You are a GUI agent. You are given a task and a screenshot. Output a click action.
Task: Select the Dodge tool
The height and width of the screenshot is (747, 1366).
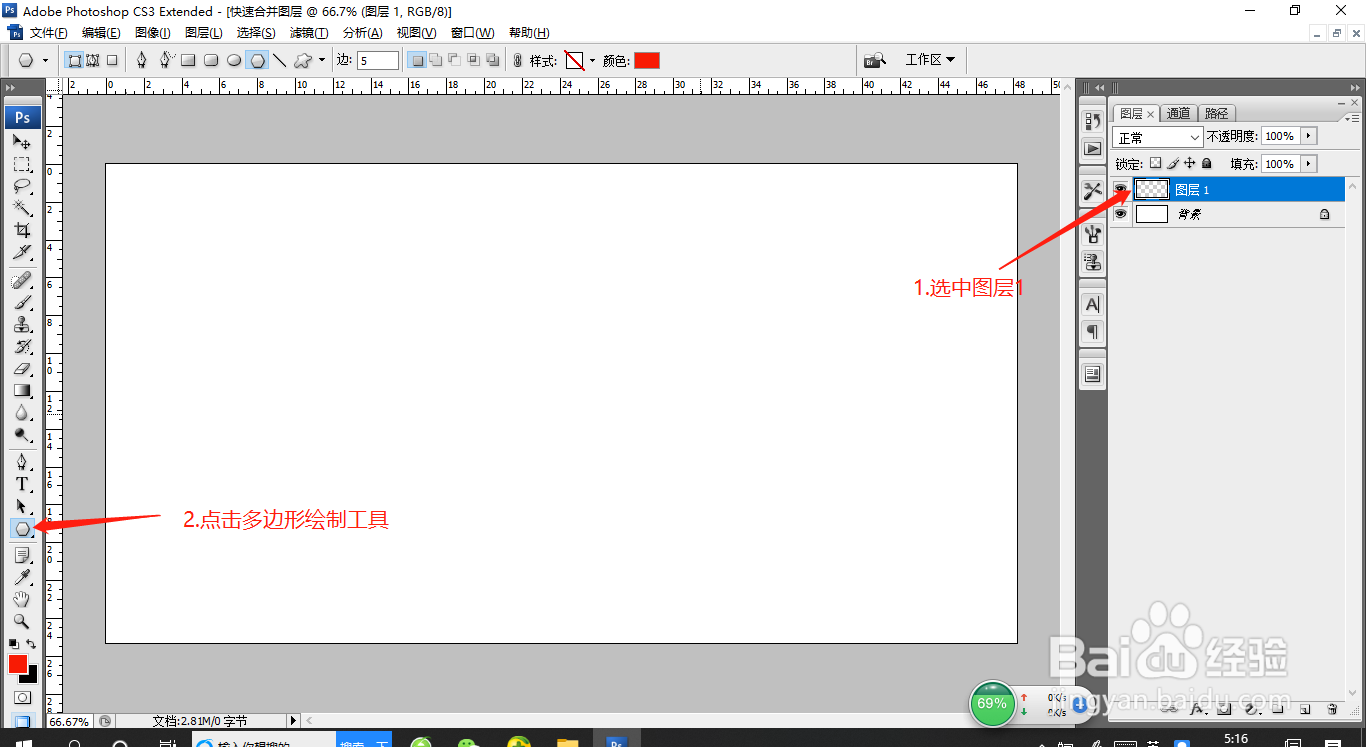(22, 435)
